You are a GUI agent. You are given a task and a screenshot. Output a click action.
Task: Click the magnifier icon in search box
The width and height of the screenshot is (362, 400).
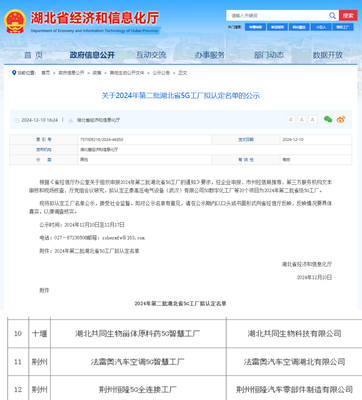(332, 15)
